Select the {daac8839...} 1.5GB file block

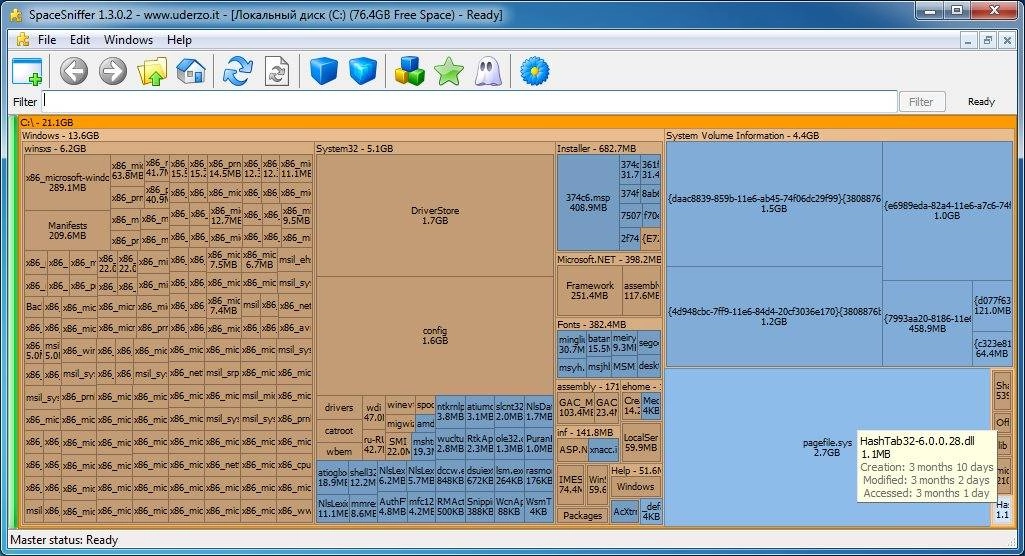(774, 203)
